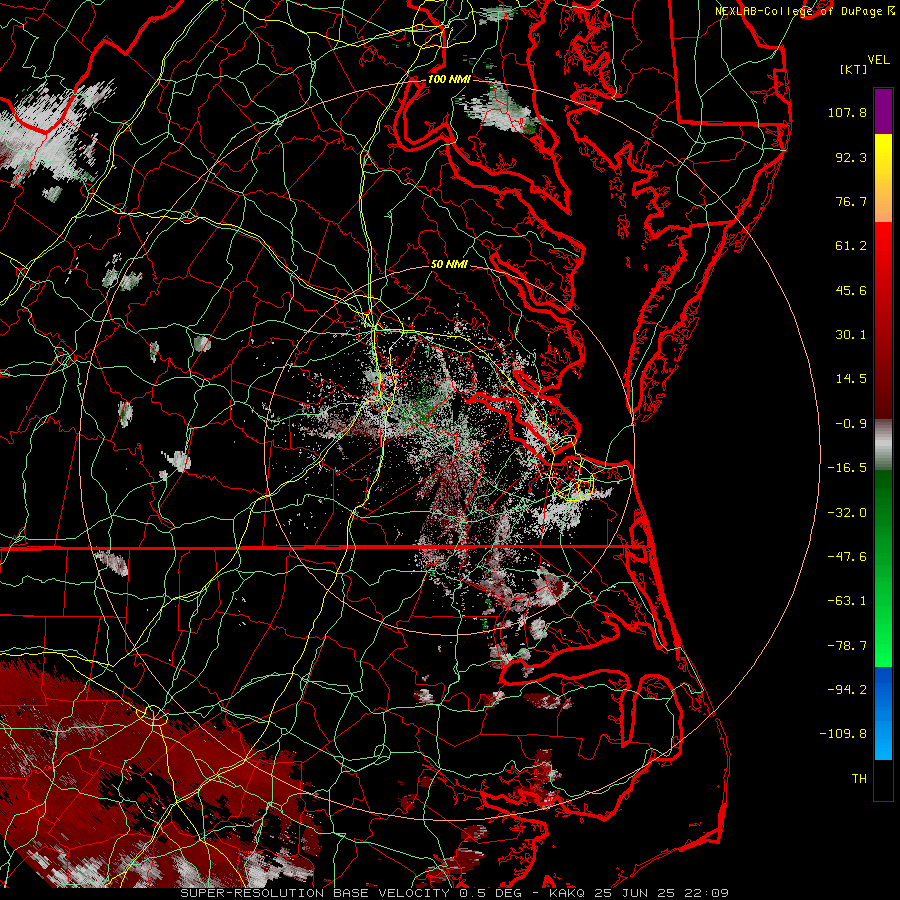Click the 30.1 velocity scale value
This screenshot has height=900, width=900.
pos(851,335)
